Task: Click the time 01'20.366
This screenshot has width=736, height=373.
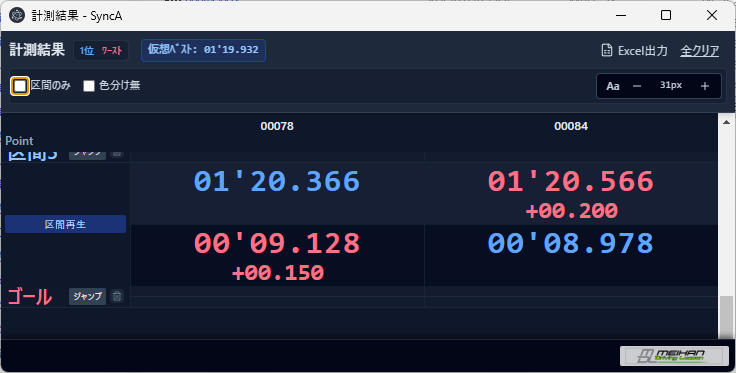Action: 277,182
